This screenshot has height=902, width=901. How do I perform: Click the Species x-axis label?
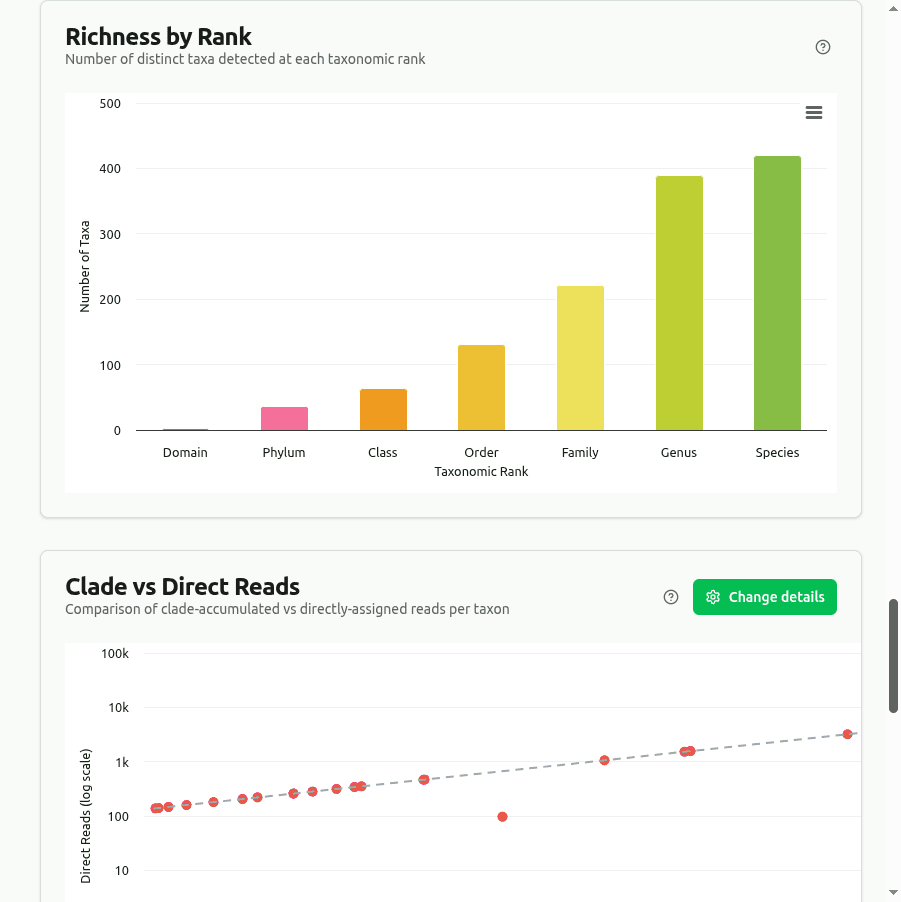[x=777, y=453]
